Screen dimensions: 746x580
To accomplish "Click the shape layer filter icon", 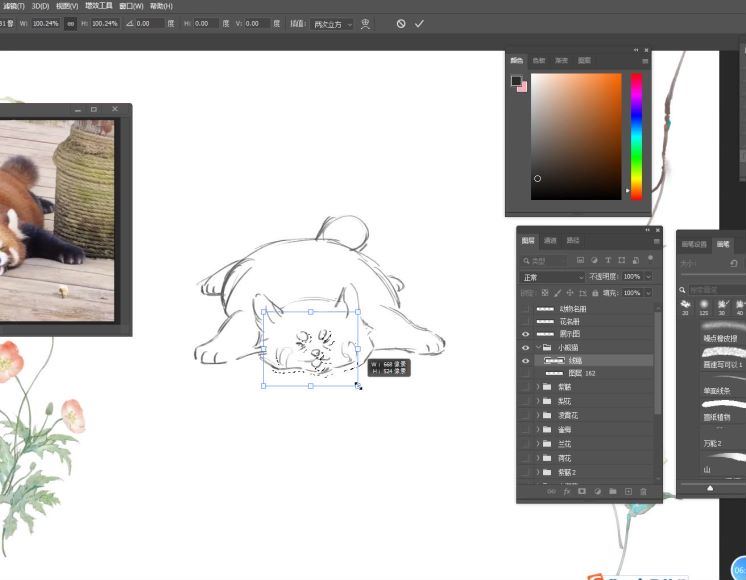I will pos(622,260).
